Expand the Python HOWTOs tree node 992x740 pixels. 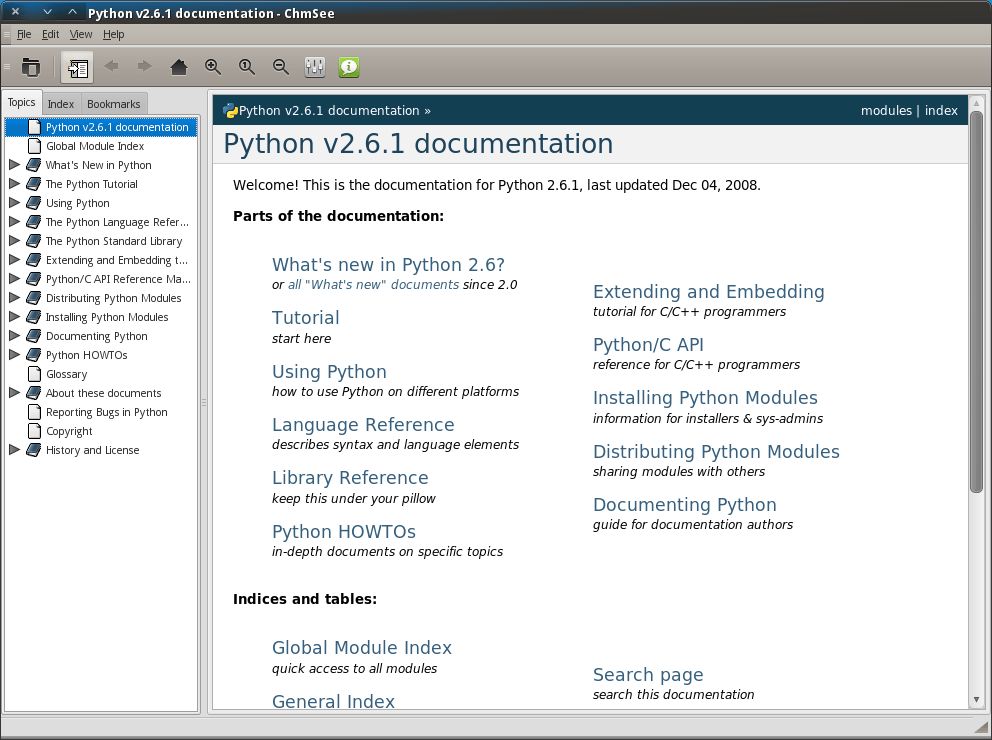(14, 354)
